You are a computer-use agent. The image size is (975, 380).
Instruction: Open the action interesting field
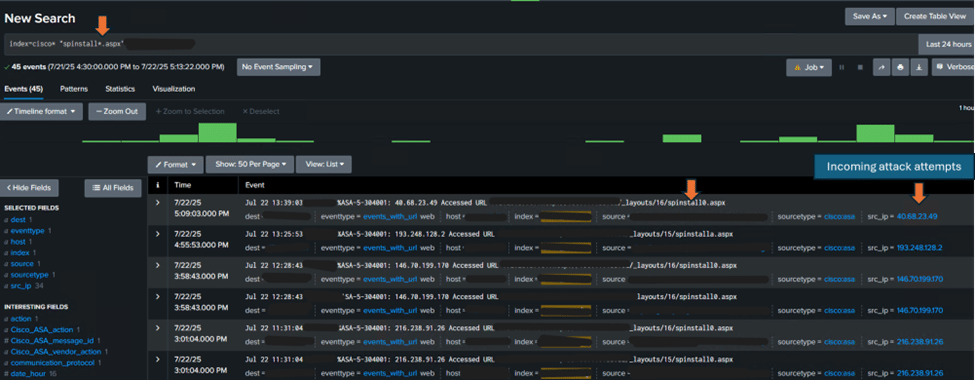pos(21,318)
